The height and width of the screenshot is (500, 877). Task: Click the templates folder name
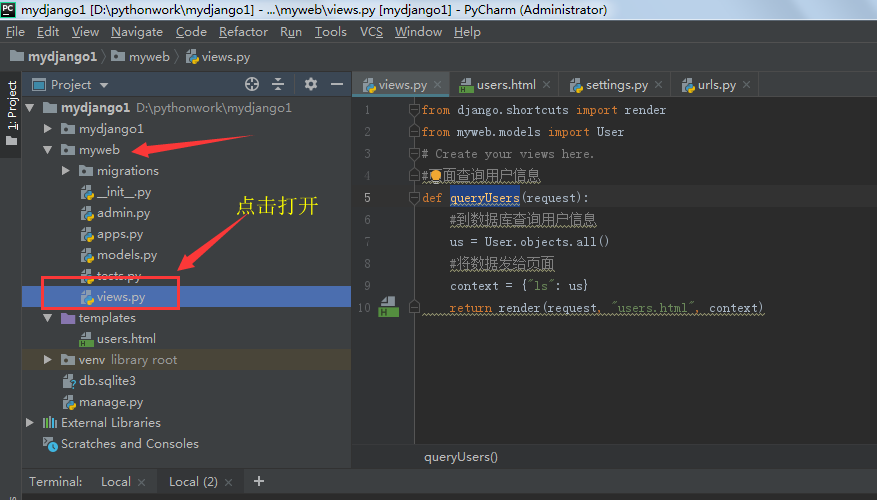[x=107, y=318]
